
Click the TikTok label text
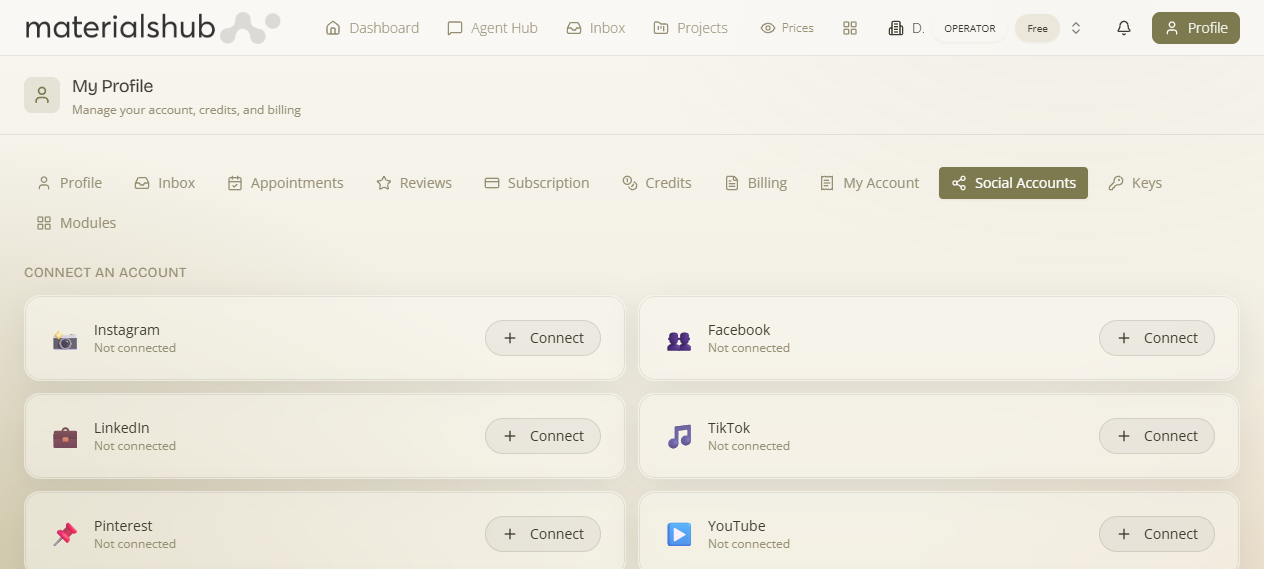coord(729,428)
